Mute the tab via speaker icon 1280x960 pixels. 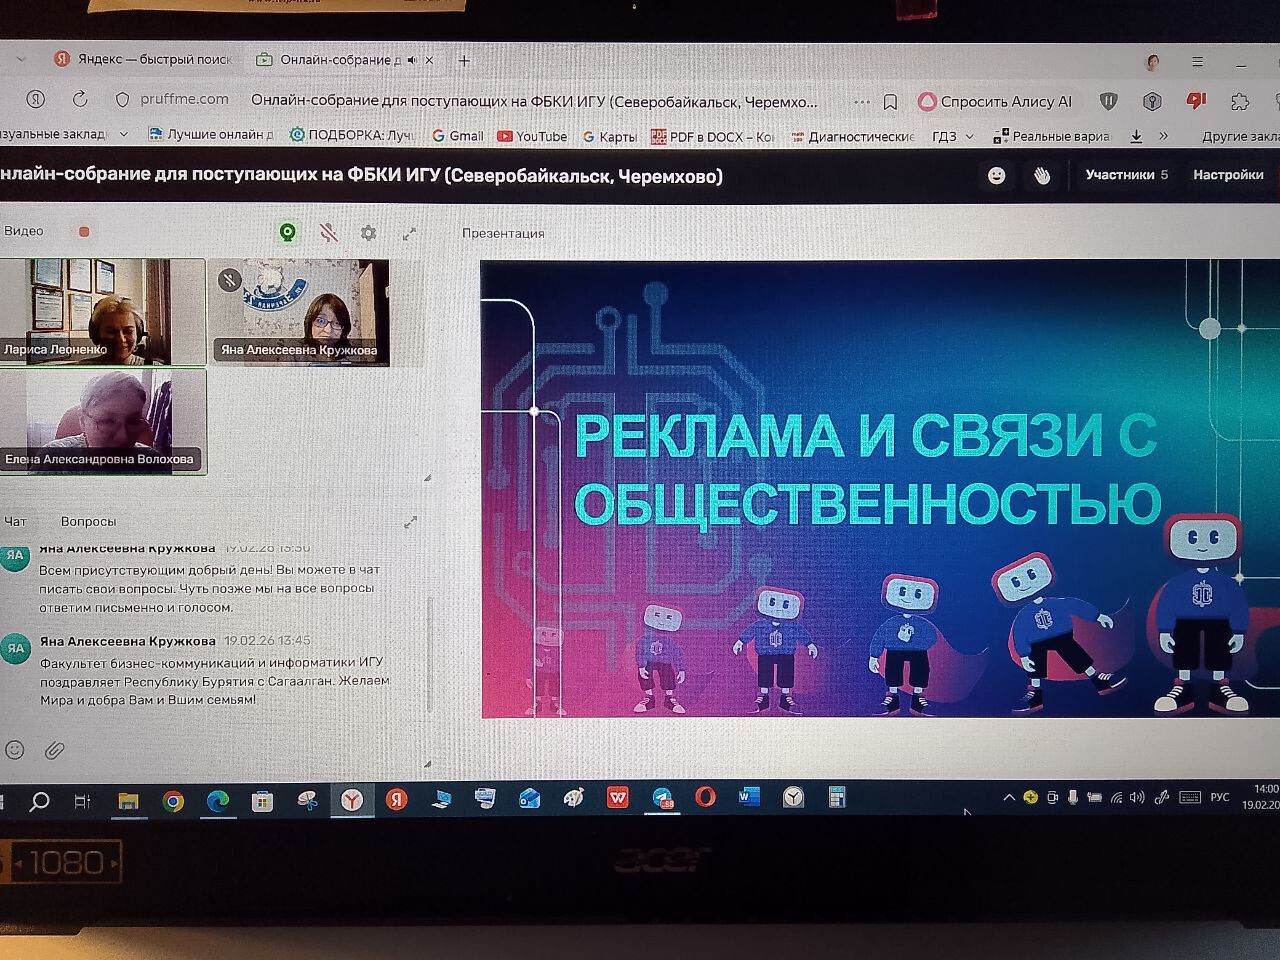point(412,60)
